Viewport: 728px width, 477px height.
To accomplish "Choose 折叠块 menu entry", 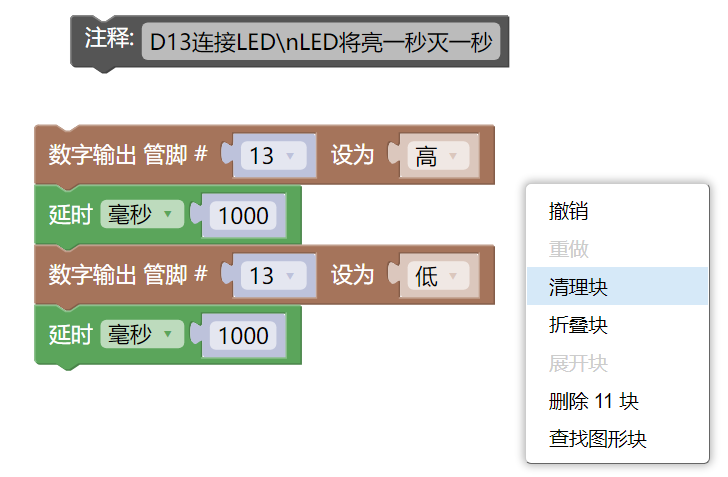I will pos(578,325).
